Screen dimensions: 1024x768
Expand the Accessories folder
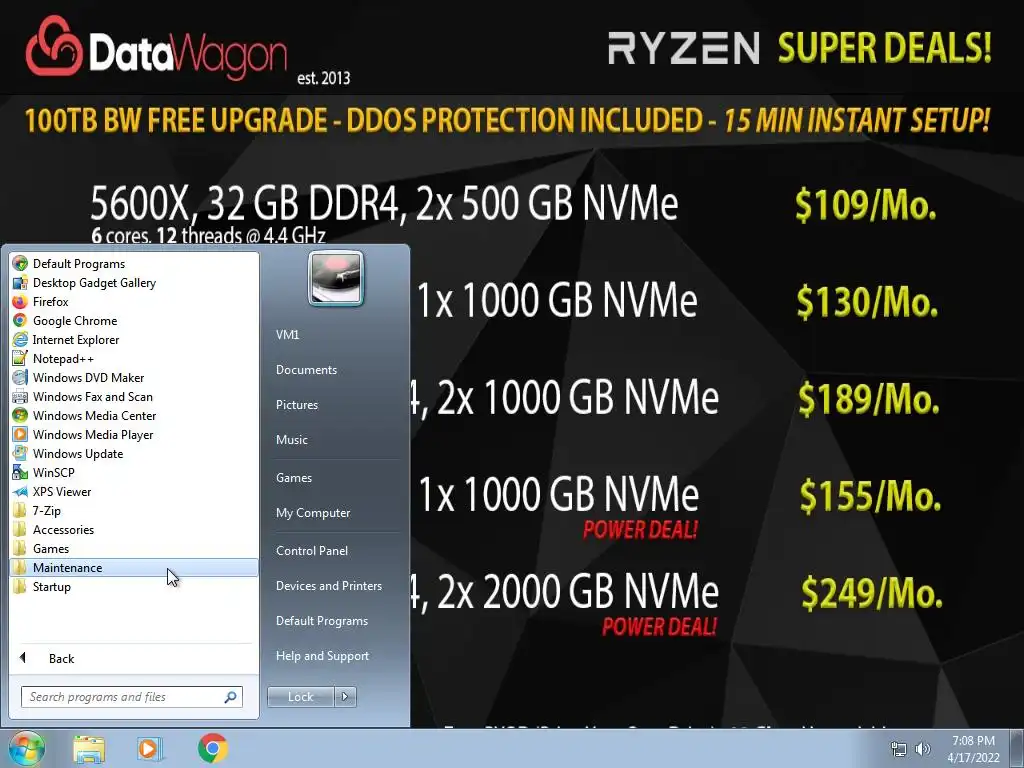click(134, 530)
